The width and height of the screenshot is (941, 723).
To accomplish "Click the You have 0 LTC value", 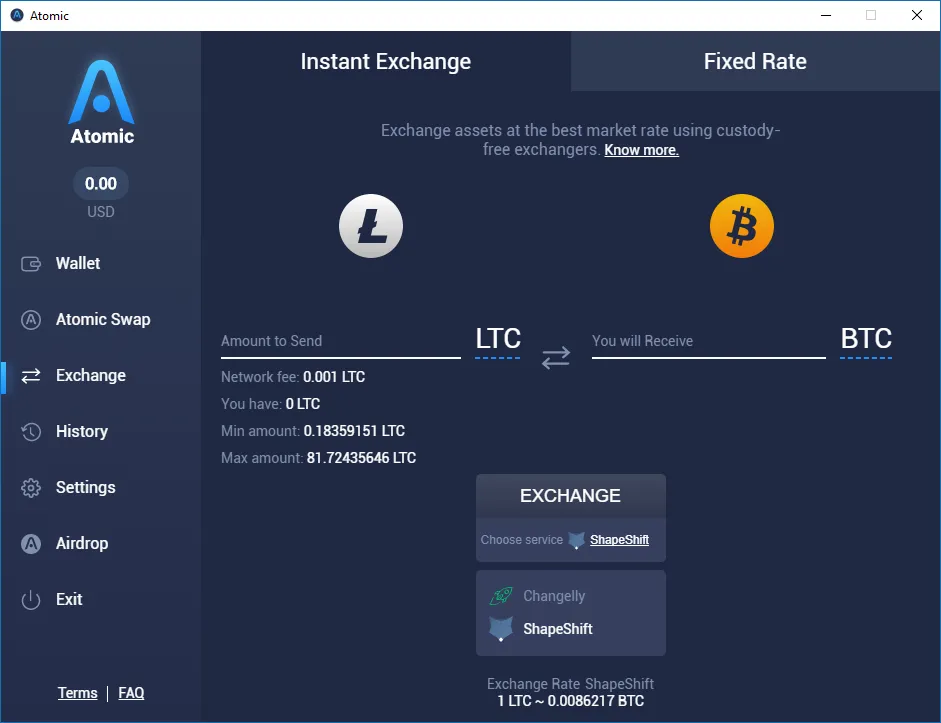I will (302, 404).
